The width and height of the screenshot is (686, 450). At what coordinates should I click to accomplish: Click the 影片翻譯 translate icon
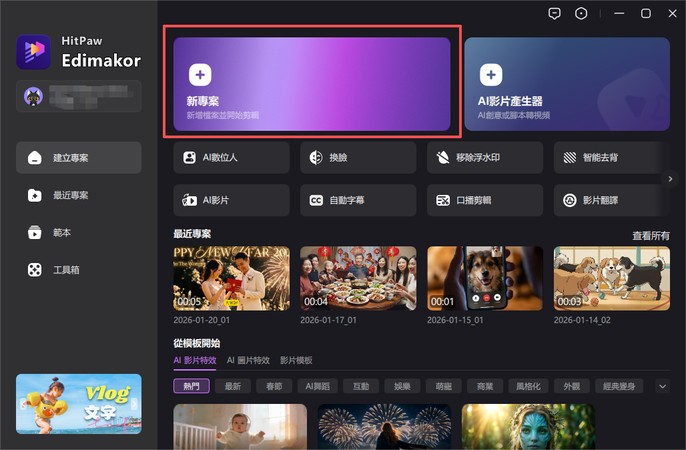[570, 200]
